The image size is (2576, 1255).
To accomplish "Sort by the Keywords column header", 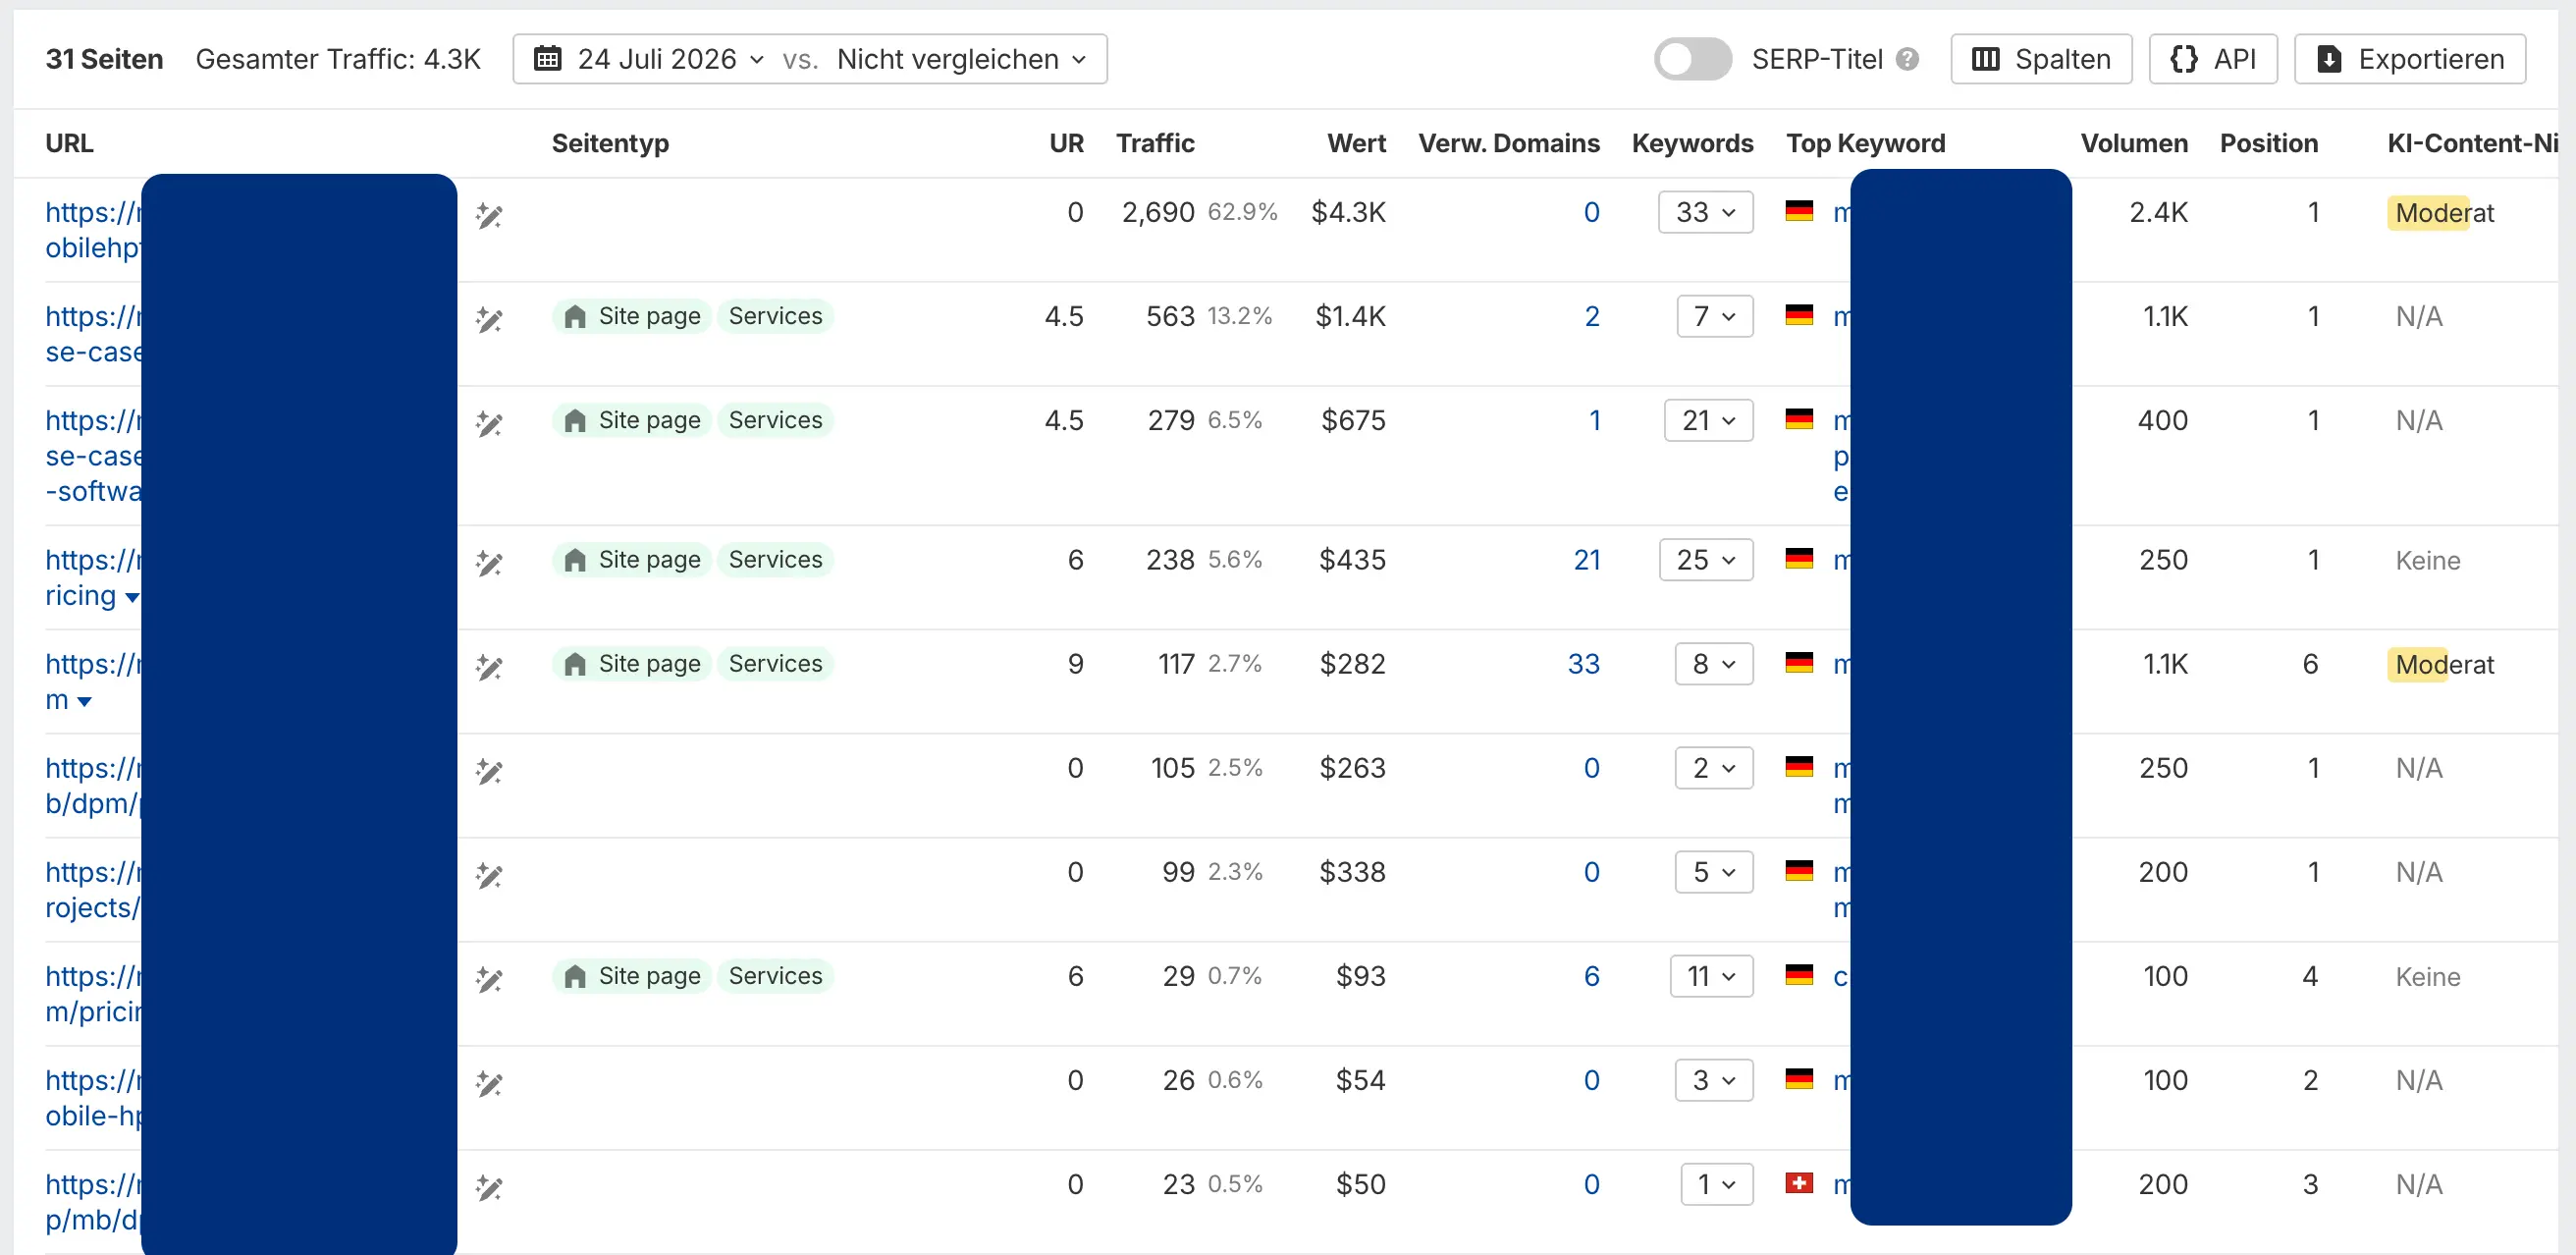I will click(1692, 143).
